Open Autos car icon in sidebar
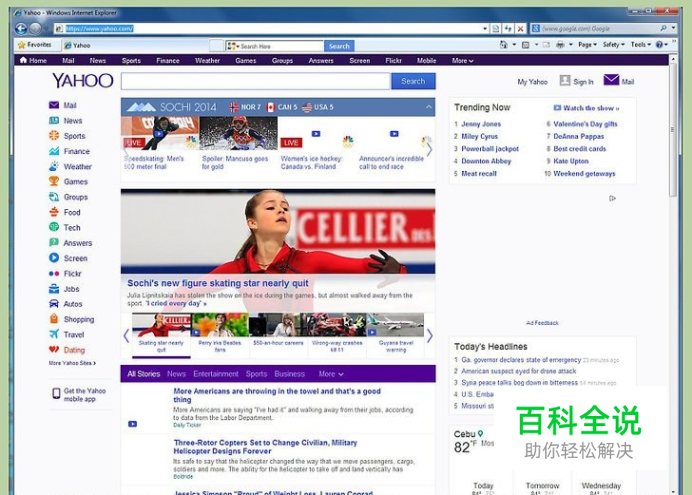The height and width of the screenshot is (495, 692). pyautogui.click(x=54, y=304)
